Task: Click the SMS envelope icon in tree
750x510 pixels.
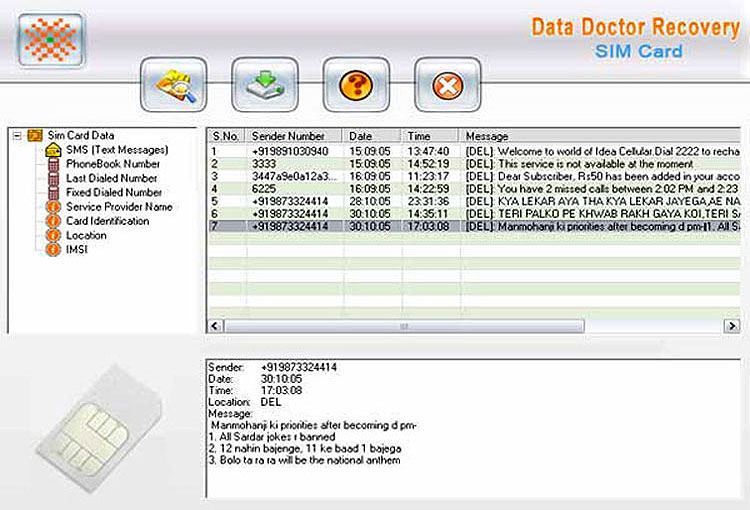Action: coord(53,150)
